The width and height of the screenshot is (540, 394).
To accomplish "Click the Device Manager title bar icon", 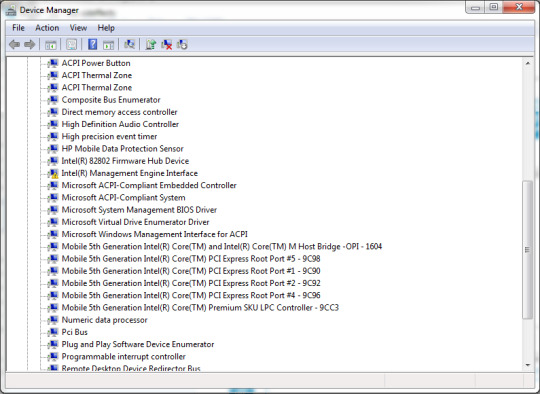I will [11, 10].
